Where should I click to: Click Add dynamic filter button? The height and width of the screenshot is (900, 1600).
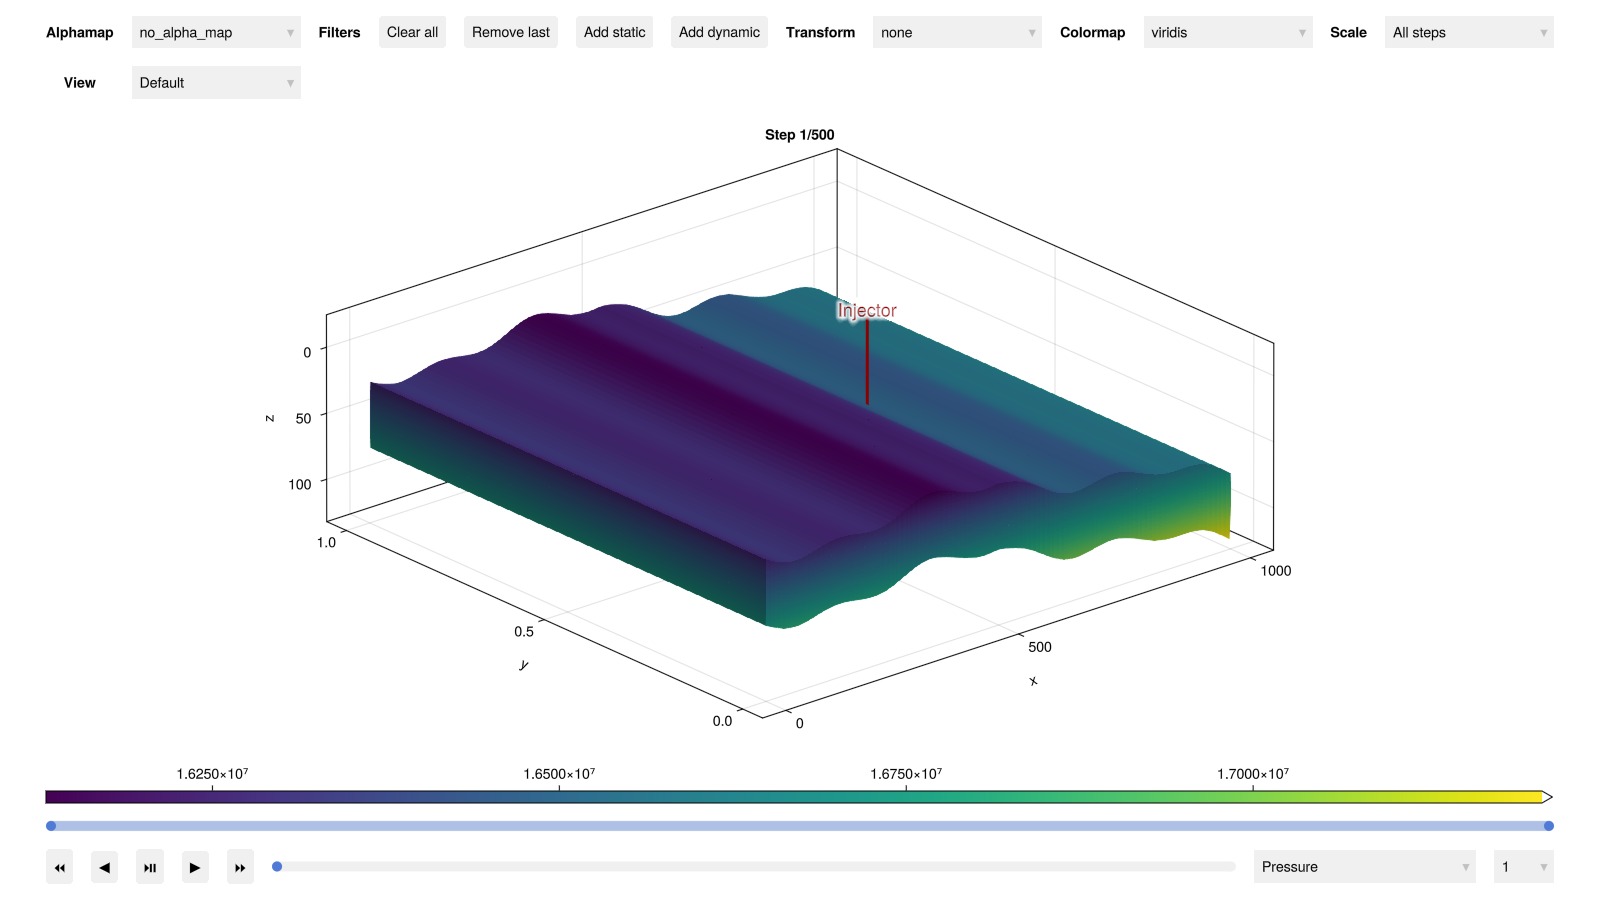click(x=719, y=32)
